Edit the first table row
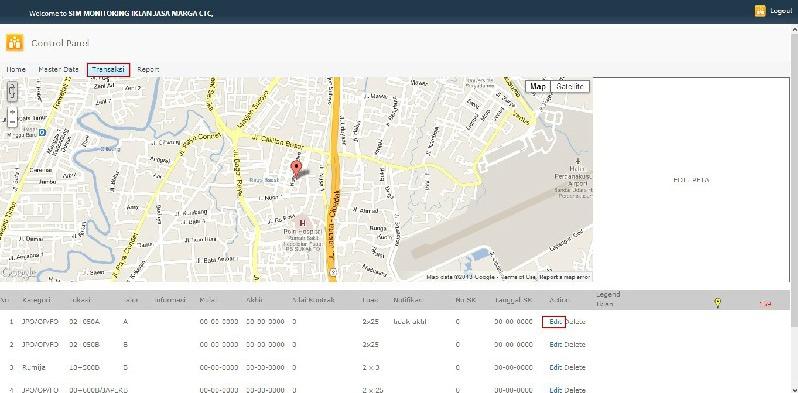798x393 pixels. pyautogui.click(x=554, y=322)
